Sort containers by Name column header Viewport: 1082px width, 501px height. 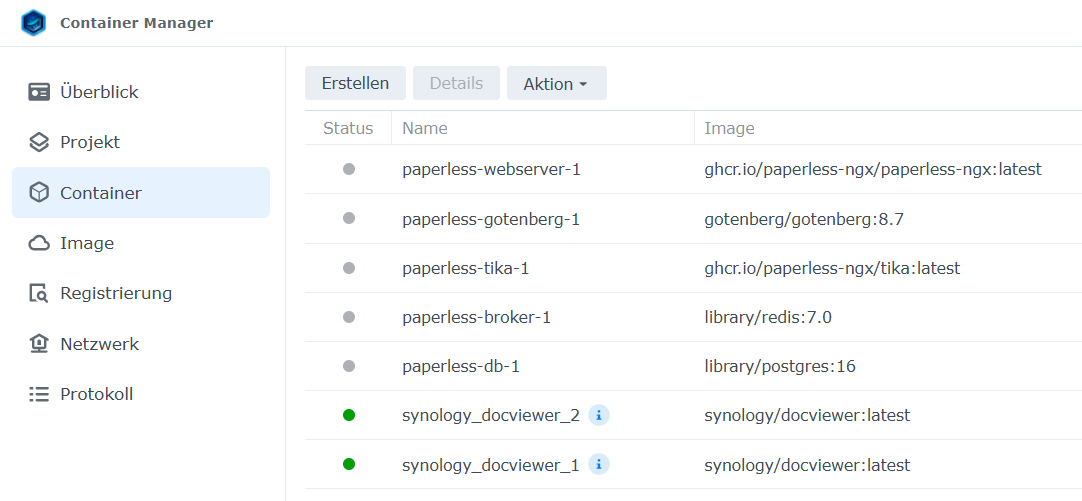click(425, 128)
